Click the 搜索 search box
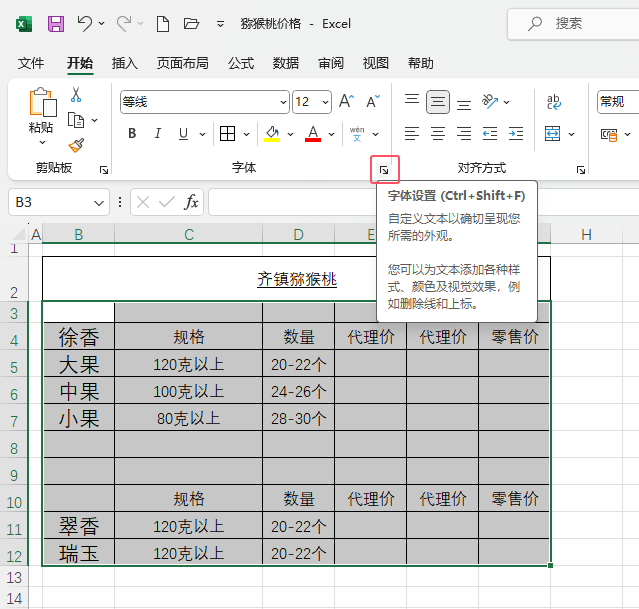 575,24
